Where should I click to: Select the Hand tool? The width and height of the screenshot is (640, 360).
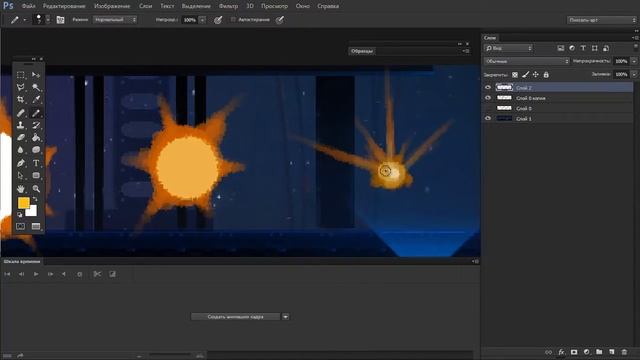click(20, 189)
